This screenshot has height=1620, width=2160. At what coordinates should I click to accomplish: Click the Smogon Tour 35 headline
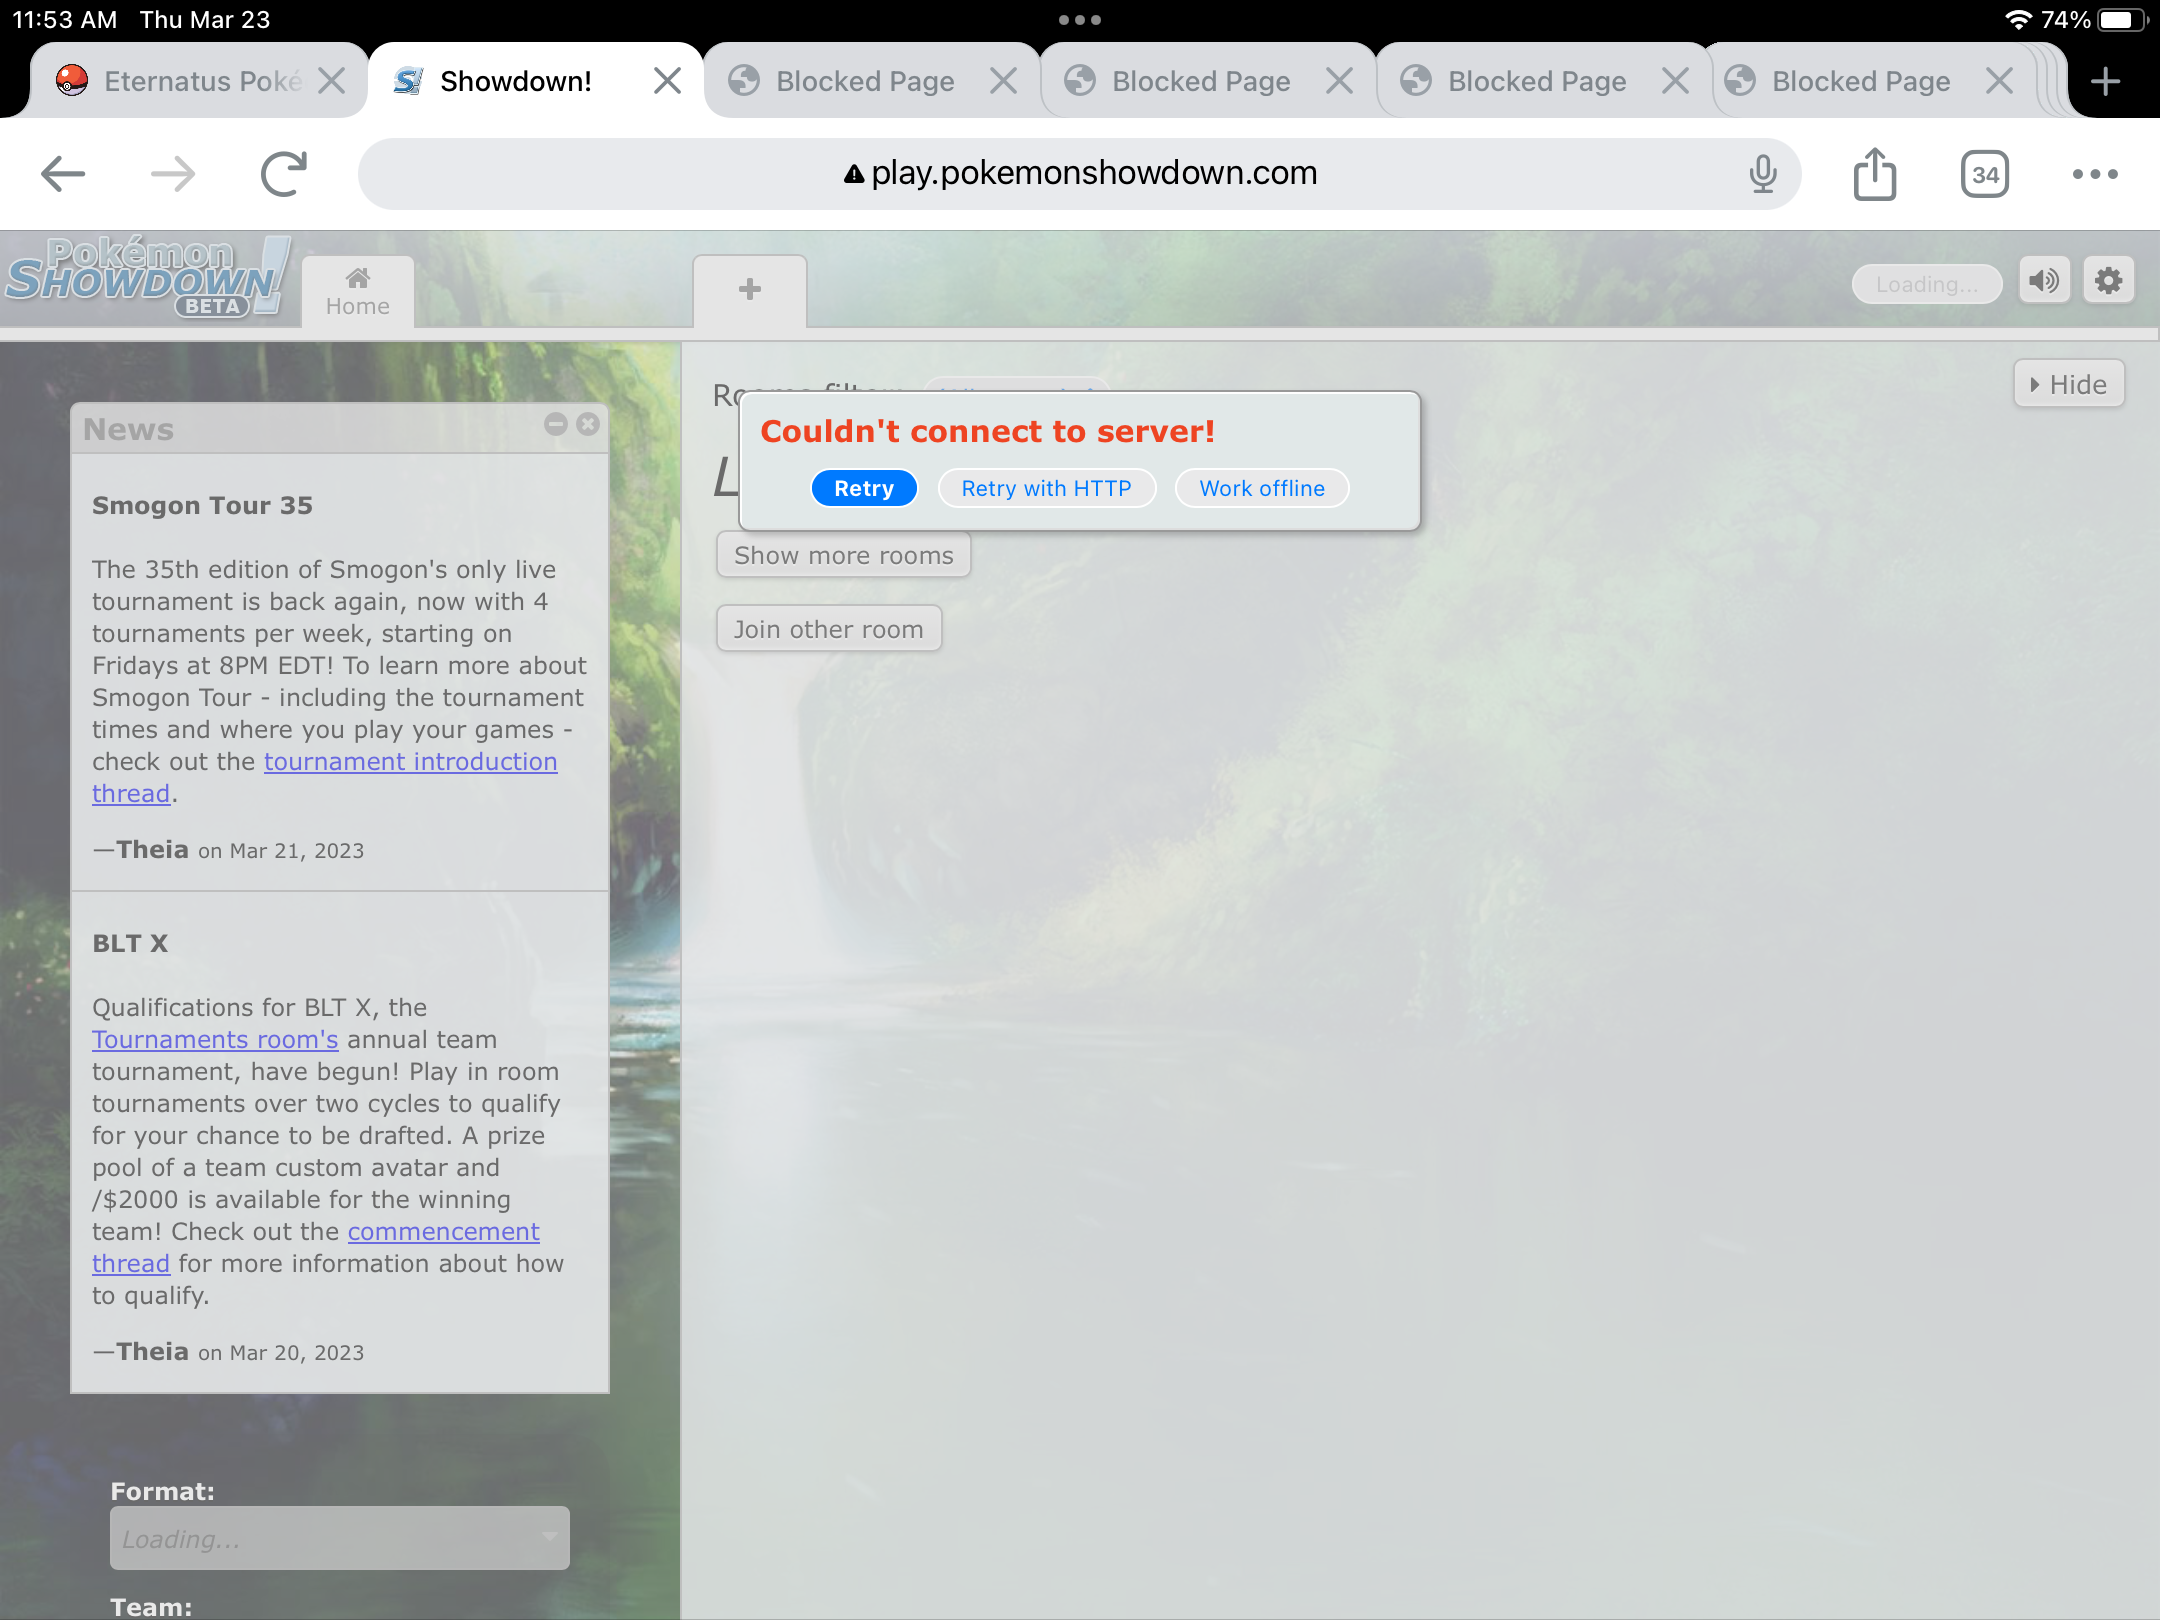[x=202, y=505]
